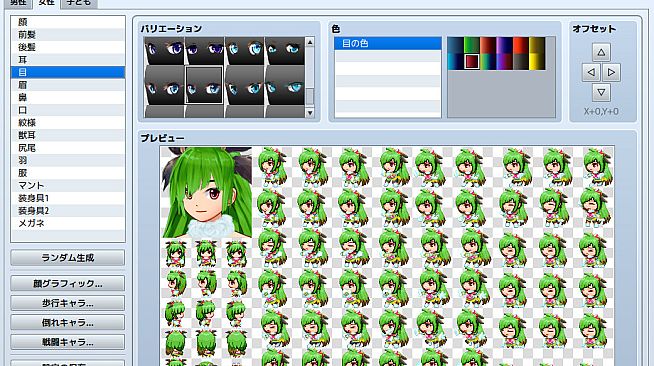Image resolution: width=654 pixels, height=366 pixels.
Task: Select 眉 in the parts list
Action: (x=68, y=85)
